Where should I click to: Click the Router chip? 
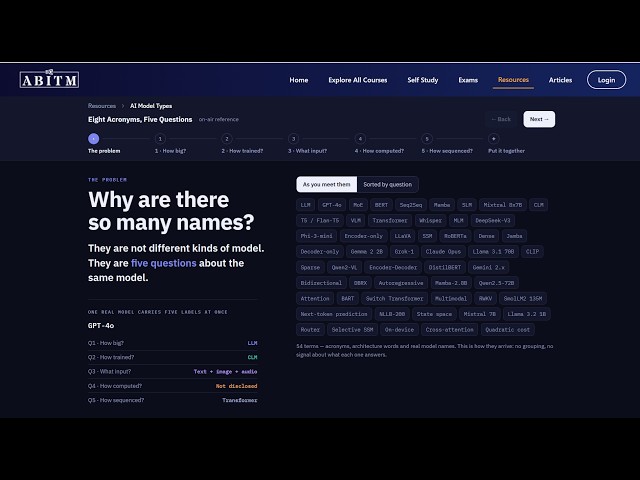tap(310, 329)
